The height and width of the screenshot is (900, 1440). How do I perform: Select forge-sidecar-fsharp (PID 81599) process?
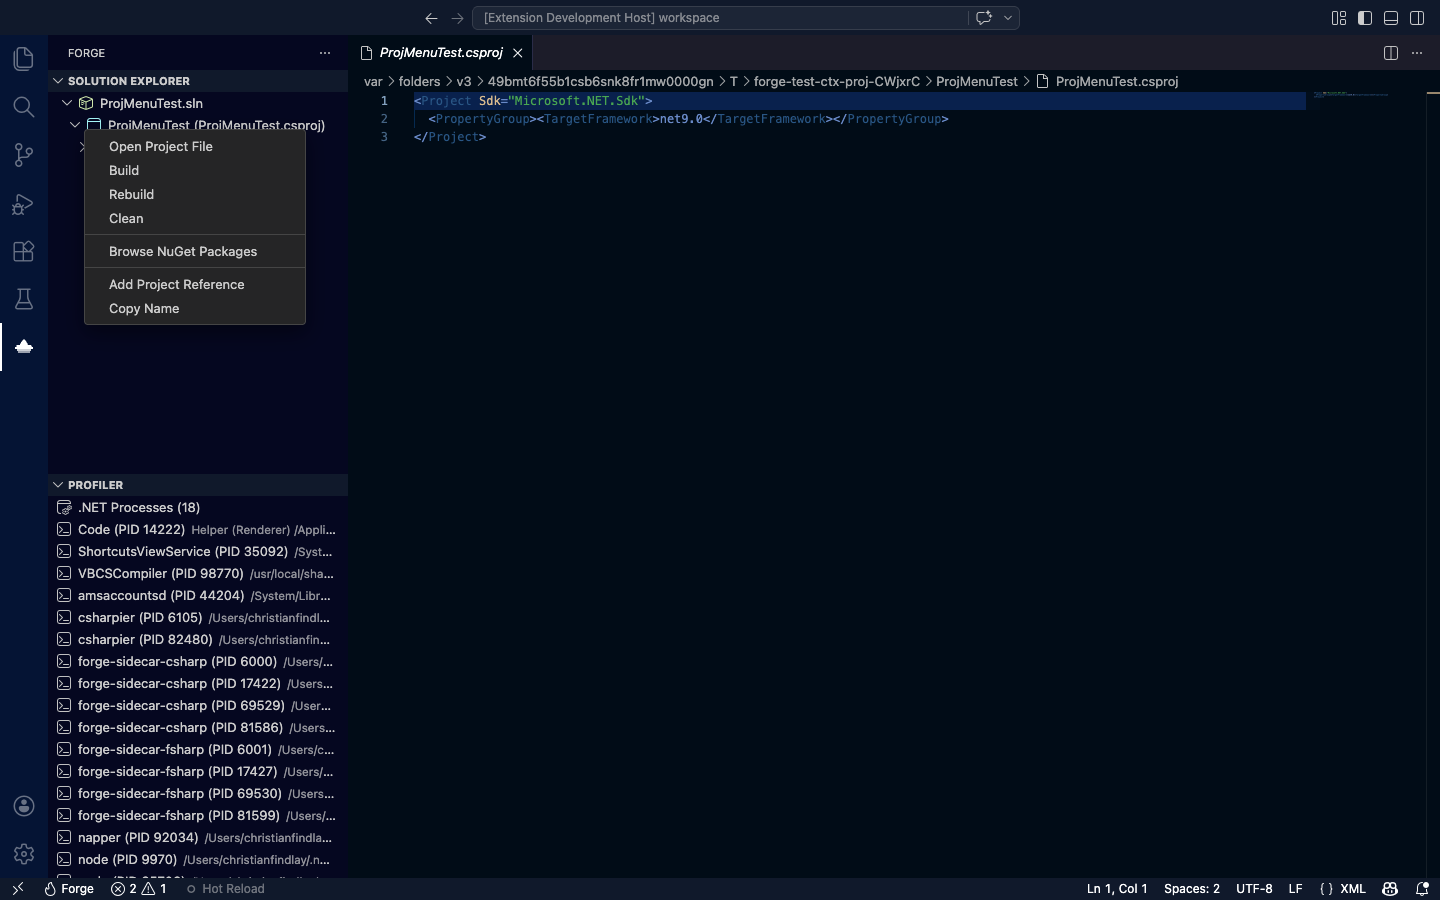[x=198, y=816]
